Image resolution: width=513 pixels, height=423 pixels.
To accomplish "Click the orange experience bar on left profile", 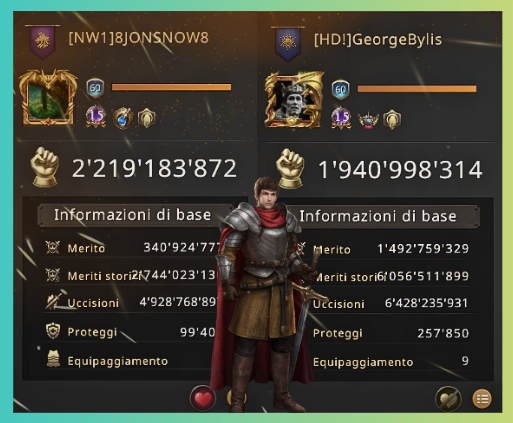I will point(171,87).
